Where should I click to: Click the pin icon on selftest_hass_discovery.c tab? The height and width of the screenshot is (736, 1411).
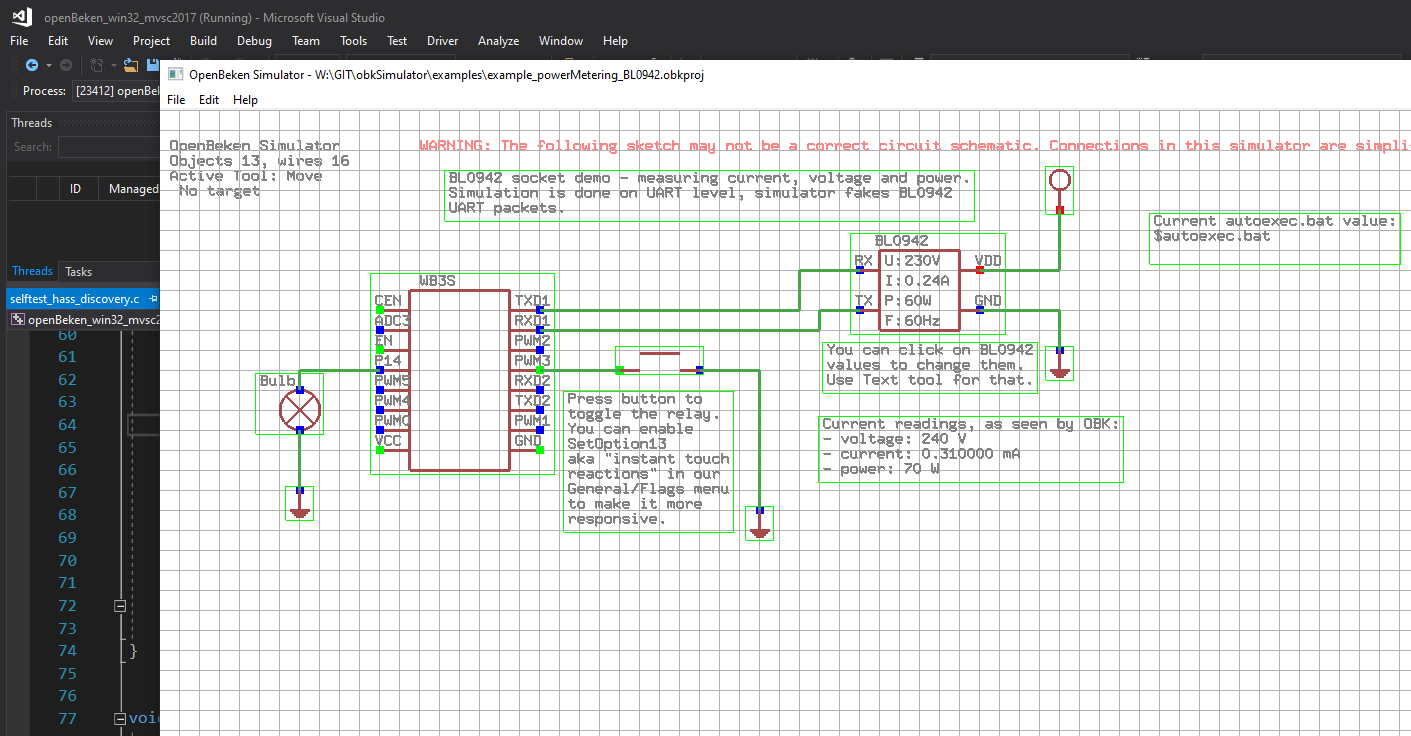[153, 299]
